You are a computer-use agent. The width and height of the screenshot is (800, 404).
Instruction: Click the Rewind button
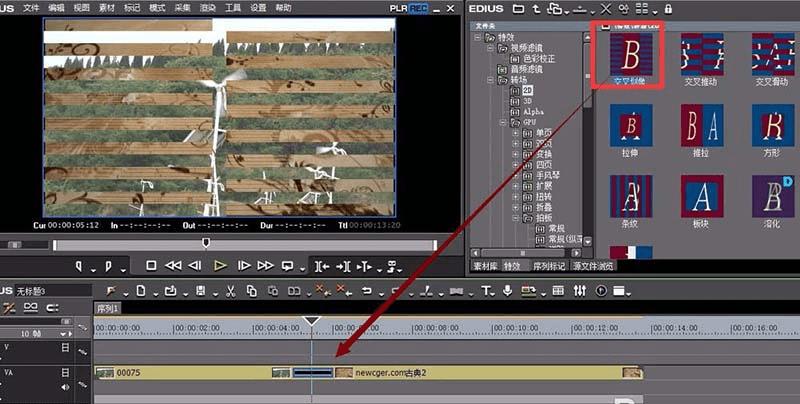(173, 266)
